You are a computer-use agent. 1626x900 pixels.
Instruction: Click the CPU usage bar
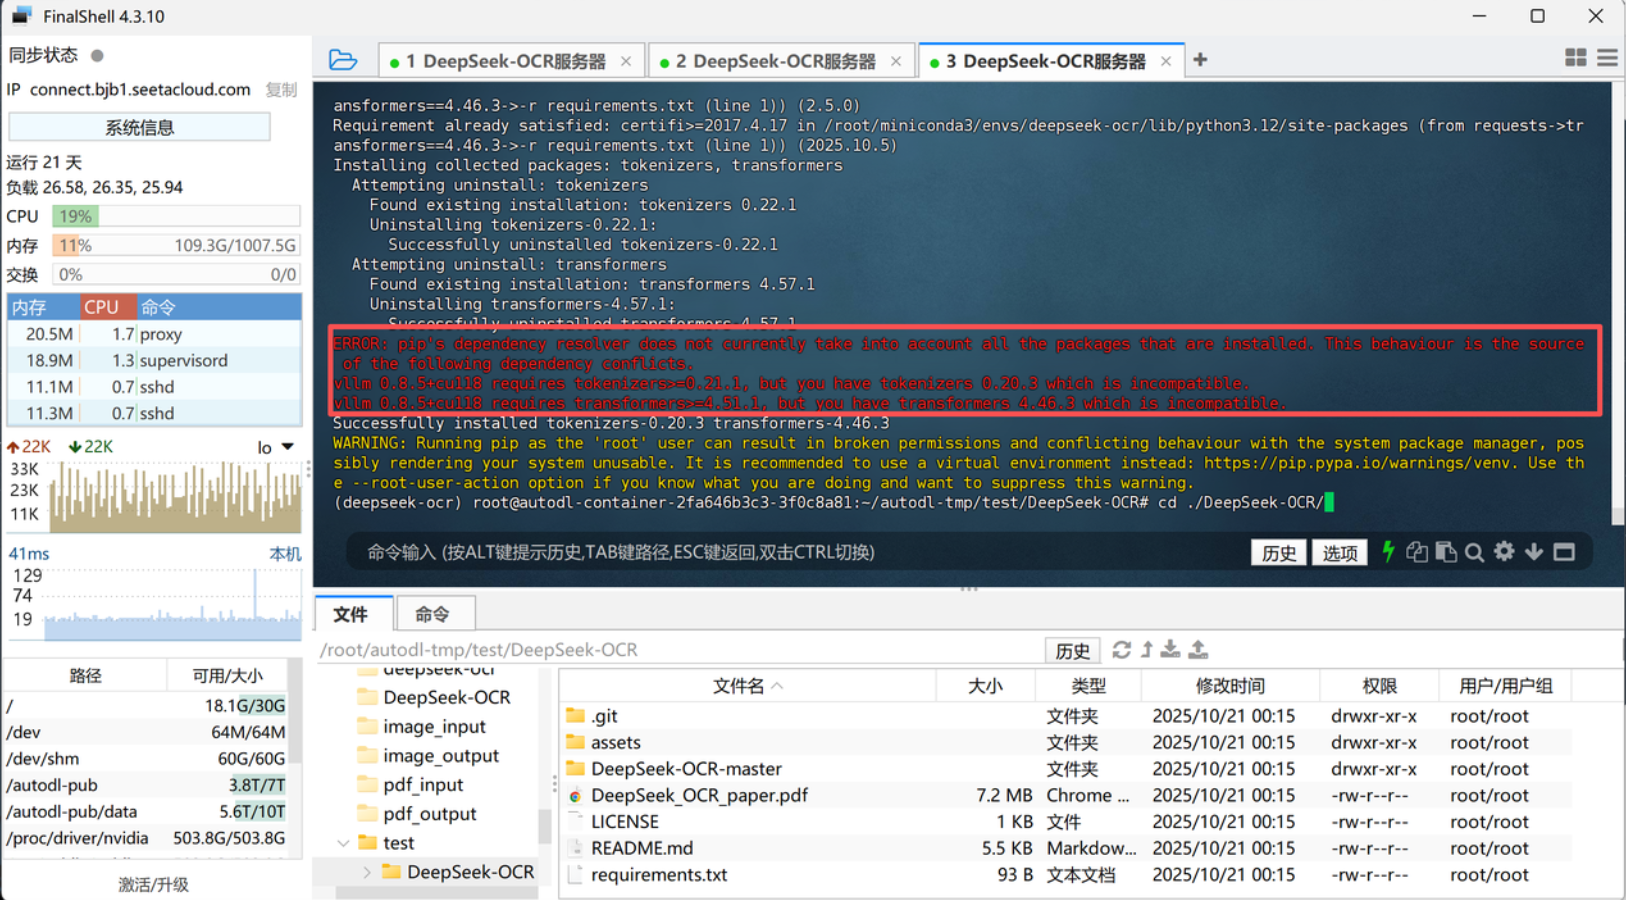176,216
